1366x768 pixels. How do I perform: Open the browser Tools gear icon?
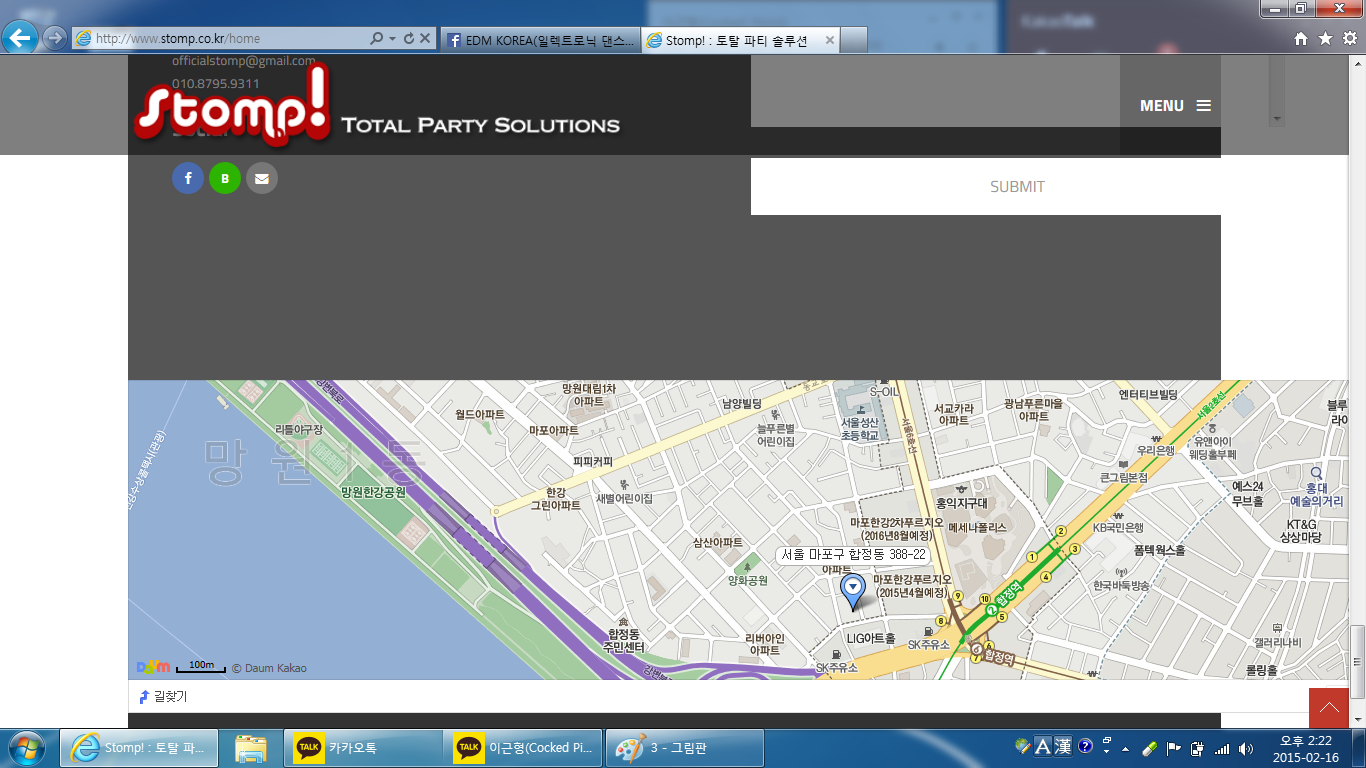click(x=1349, y=38)
